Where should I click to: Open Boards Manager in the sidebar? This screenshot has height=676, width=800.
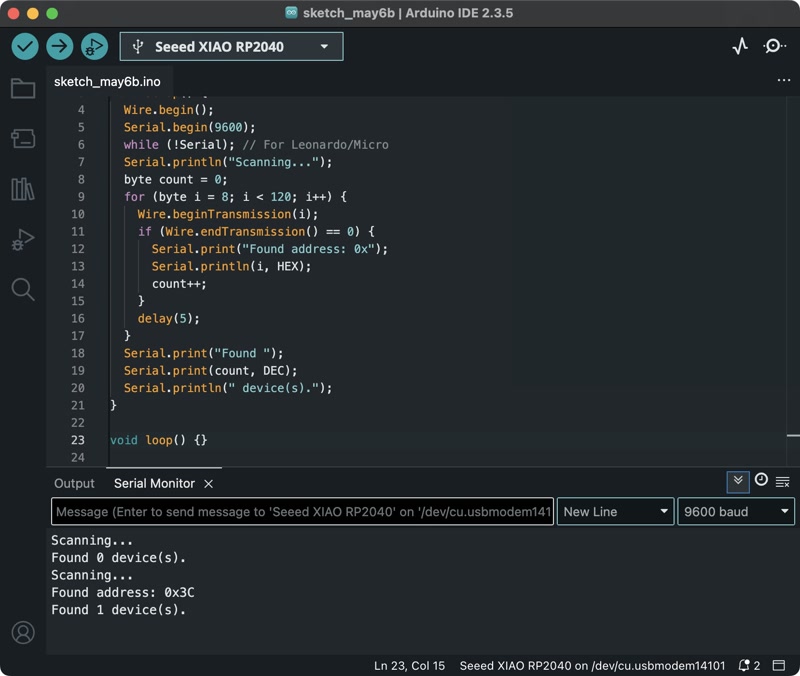click(x=23, y=138)
